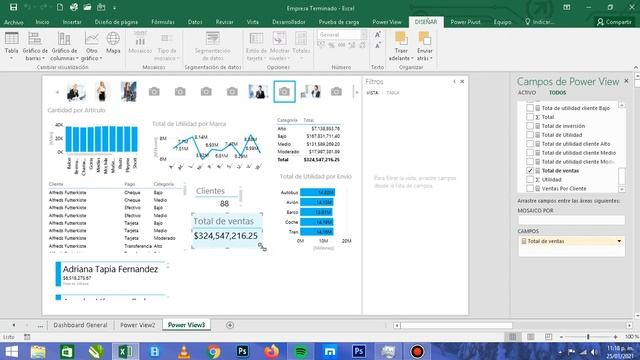
Task: Switch to the Power Pivot ribbon tab
Action: pos(465,22)
